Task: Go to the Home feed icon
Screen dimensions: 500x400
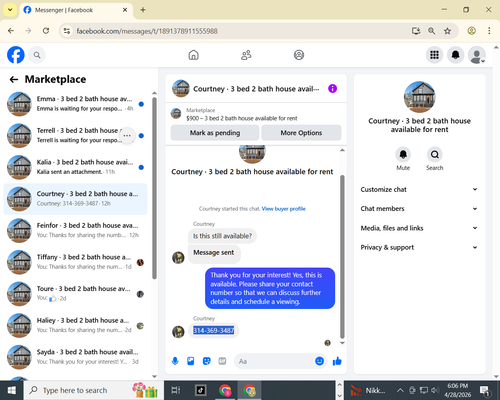Action: click(x=193, y=55)
